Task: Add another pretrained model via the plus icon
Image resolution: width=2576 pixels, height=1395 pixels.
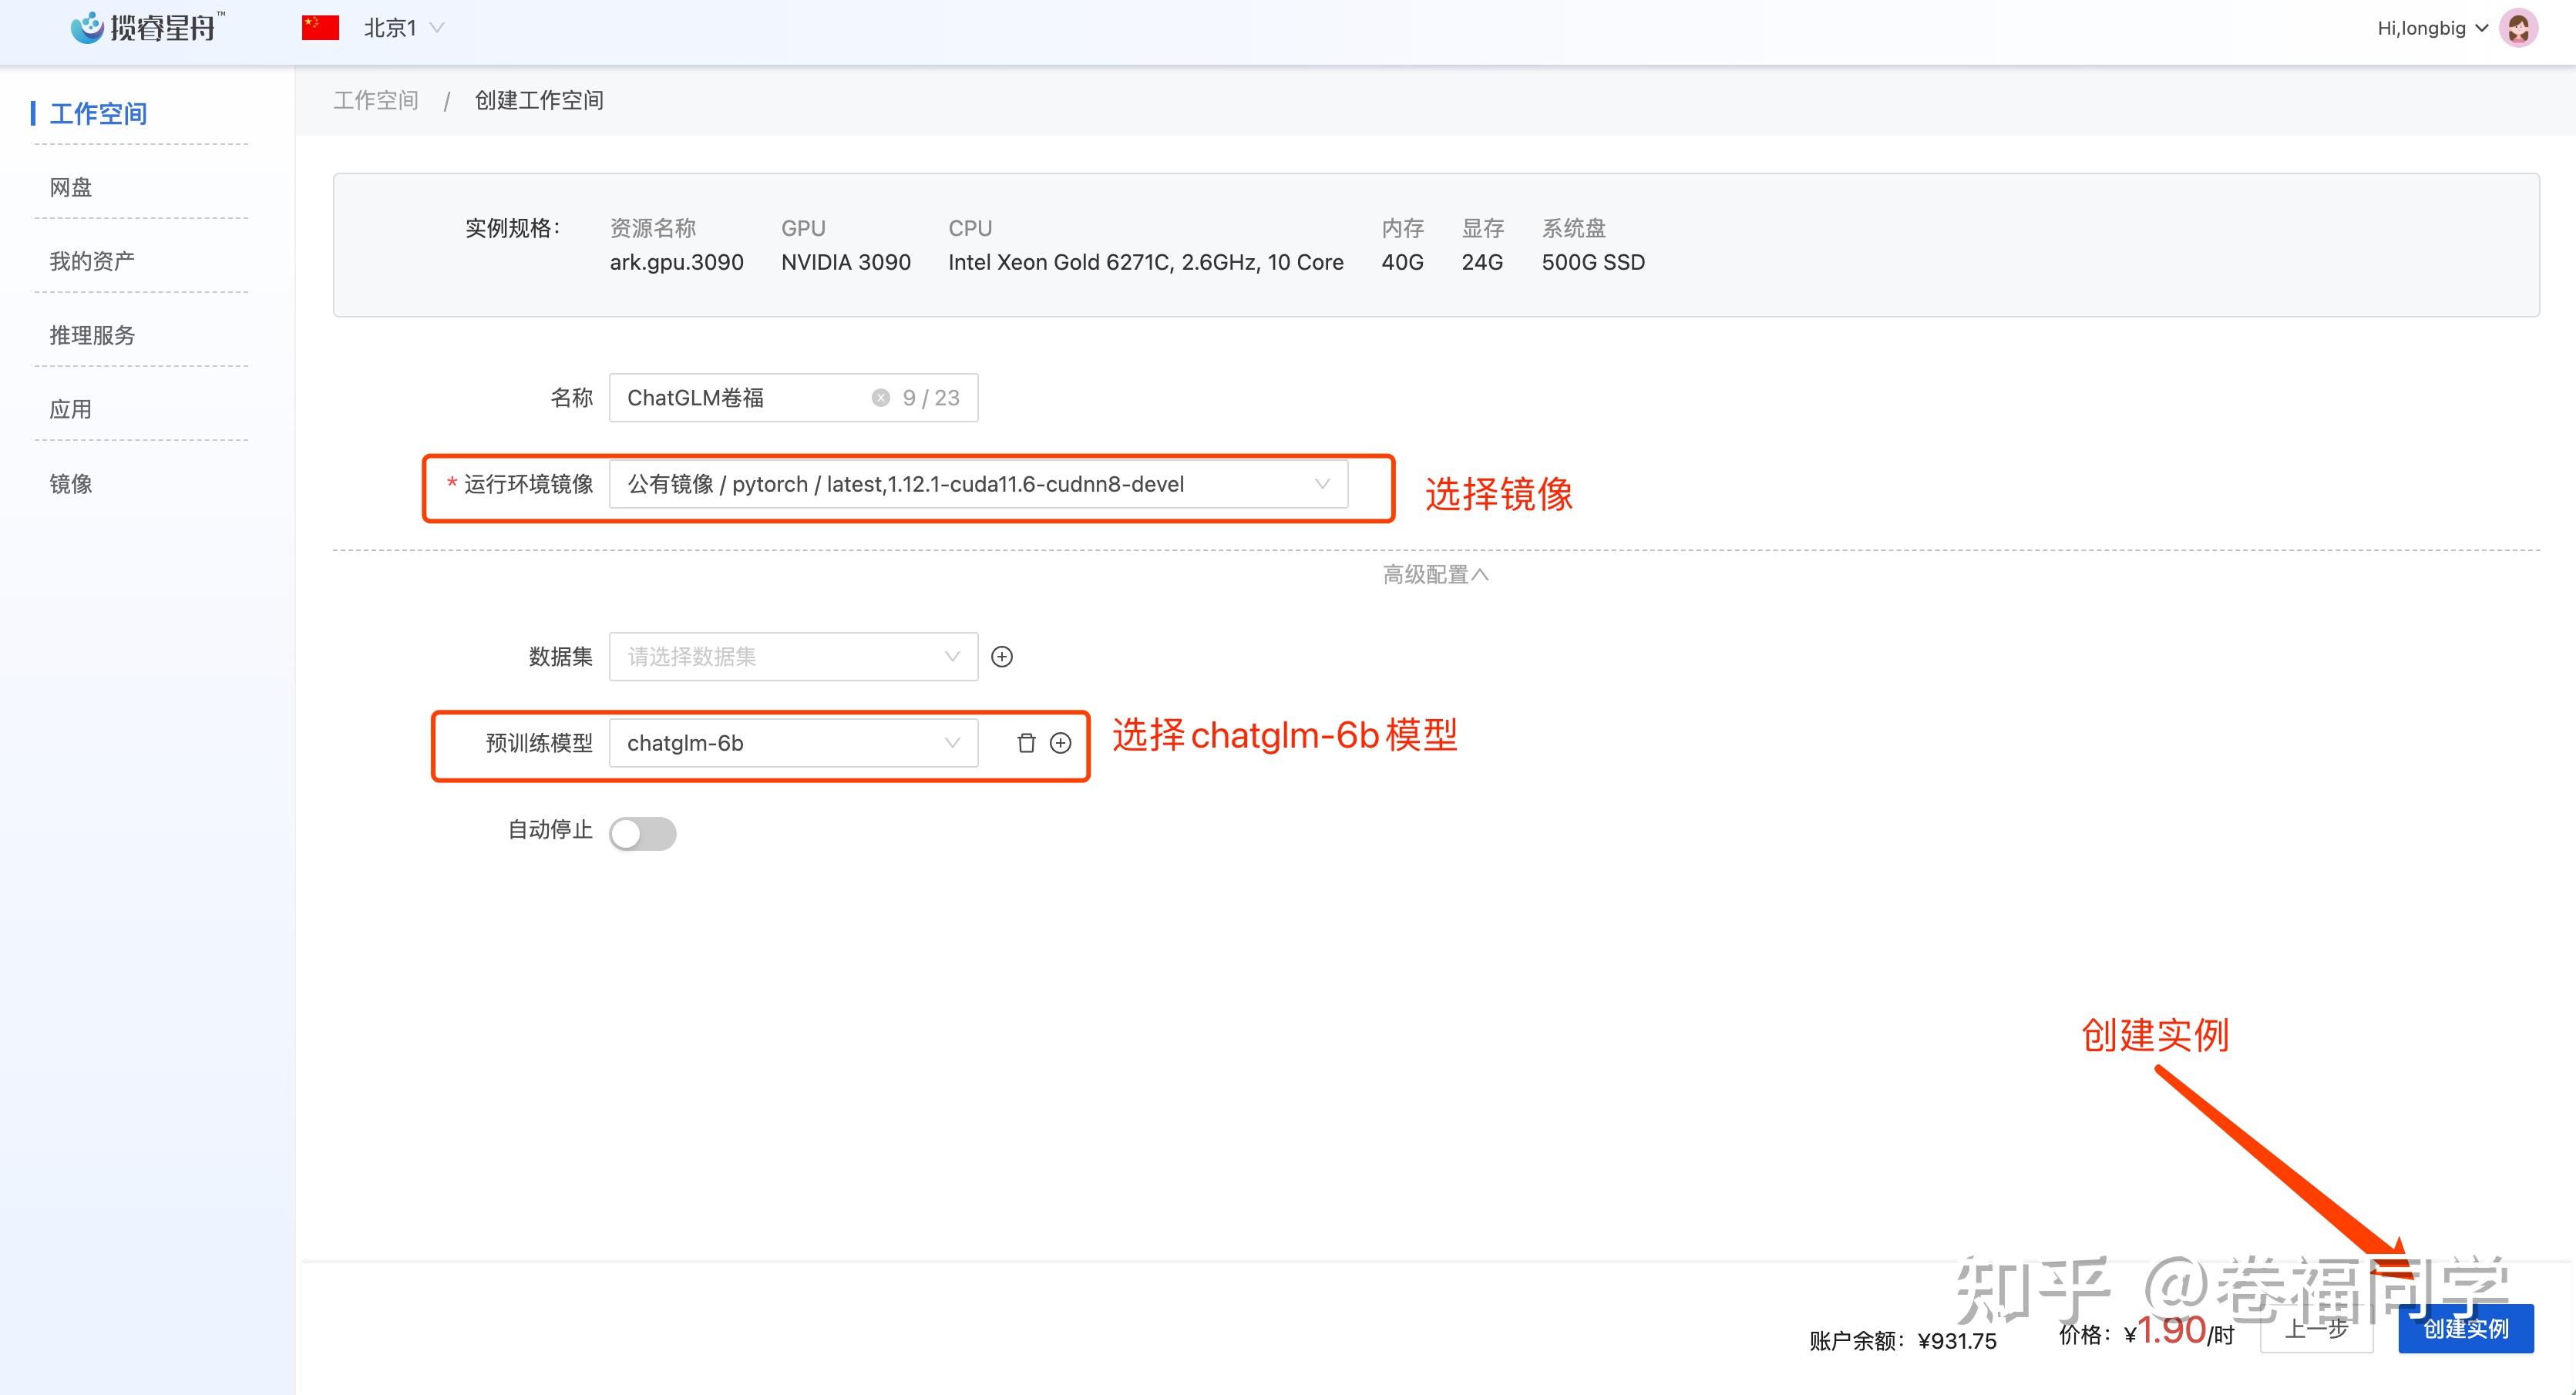Action: [1060, 743]
